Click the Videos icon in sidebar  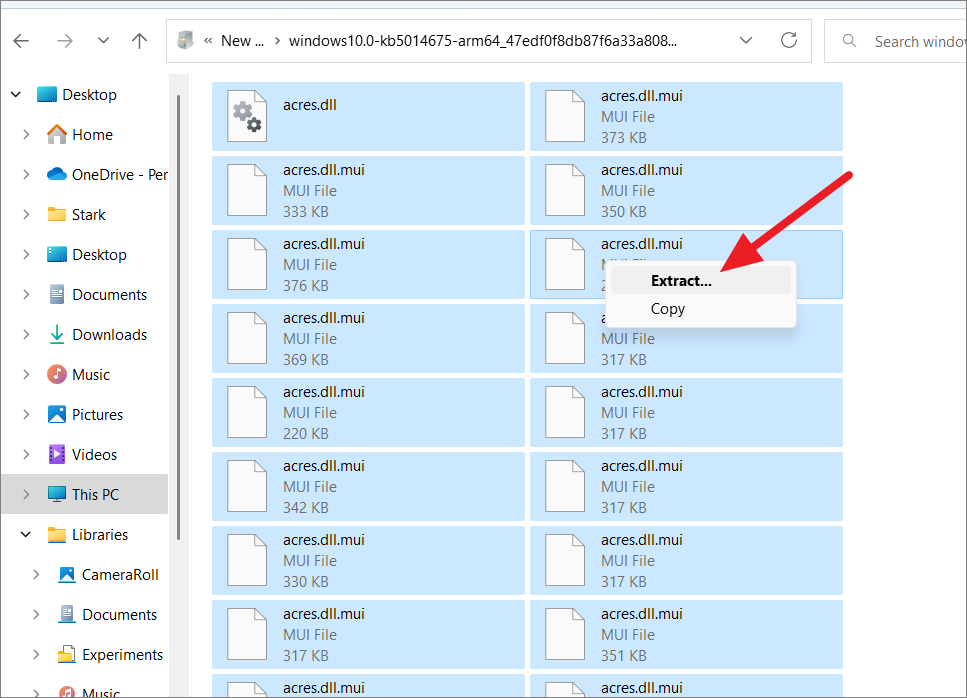57,454
